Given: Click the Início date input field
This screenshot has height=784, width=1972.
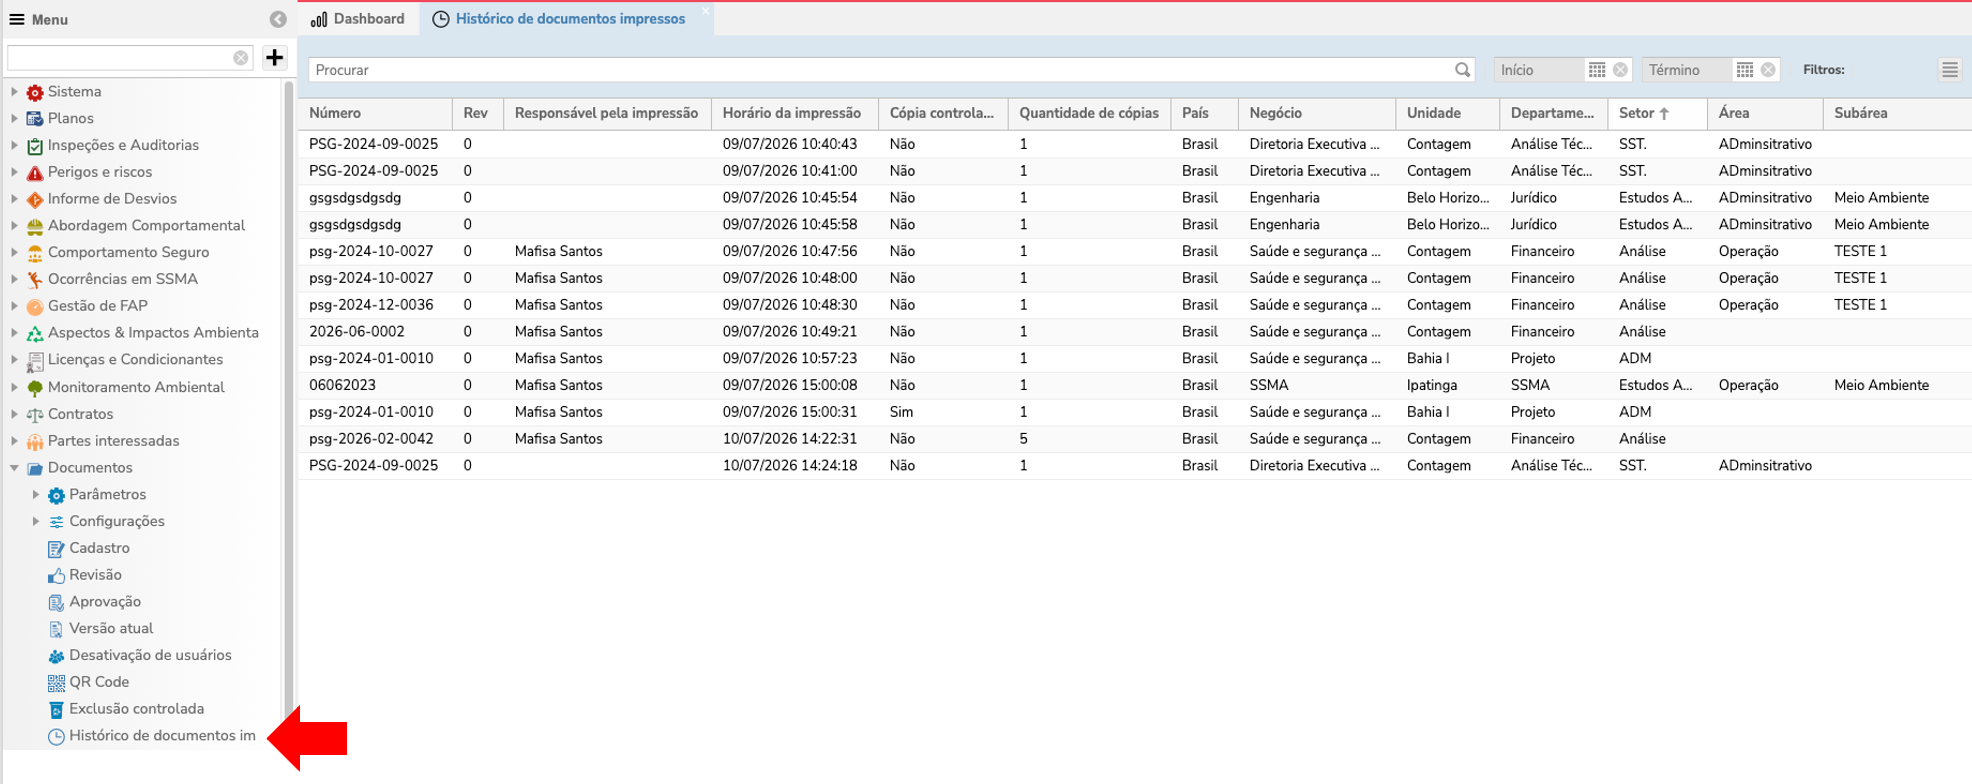Looking at the screenshot, I should click(x=1538, y=70).
